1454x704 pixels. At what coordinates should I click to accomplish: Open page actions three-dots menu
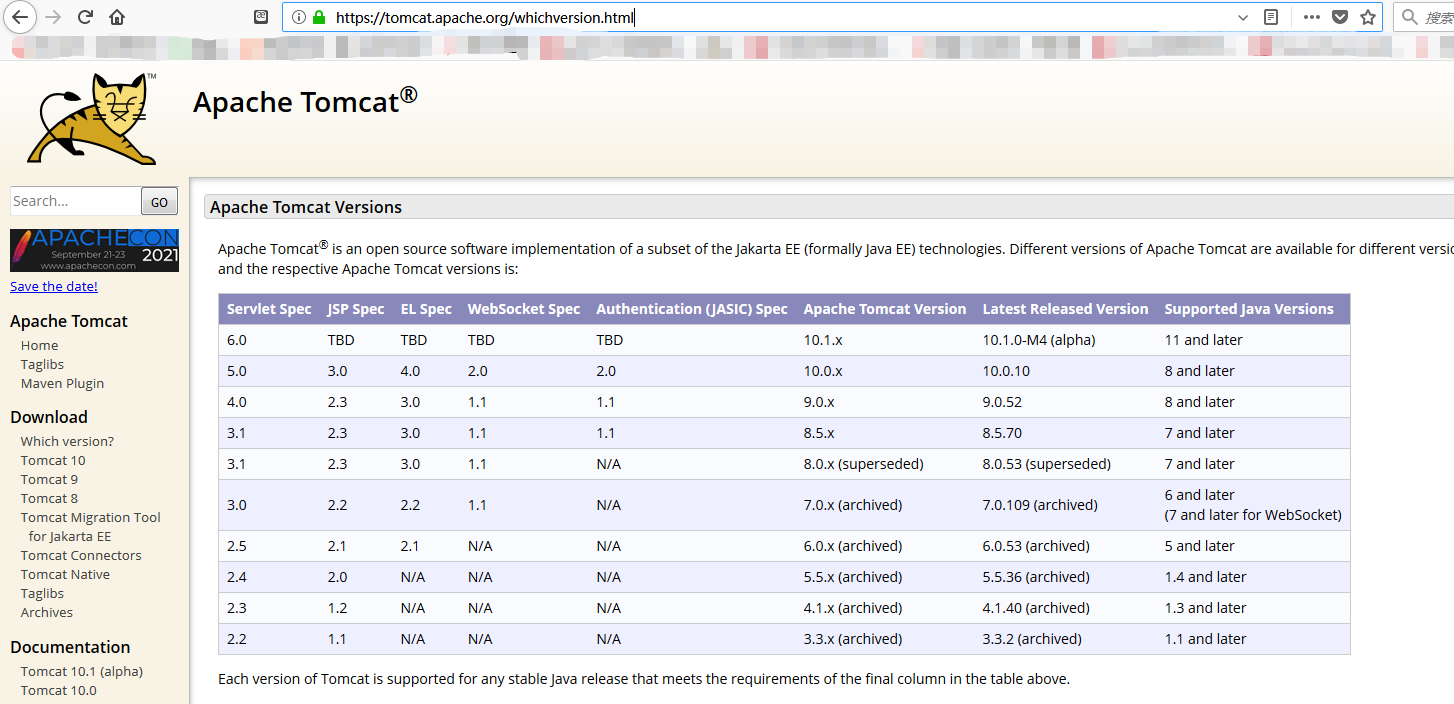click(1312, 17)
